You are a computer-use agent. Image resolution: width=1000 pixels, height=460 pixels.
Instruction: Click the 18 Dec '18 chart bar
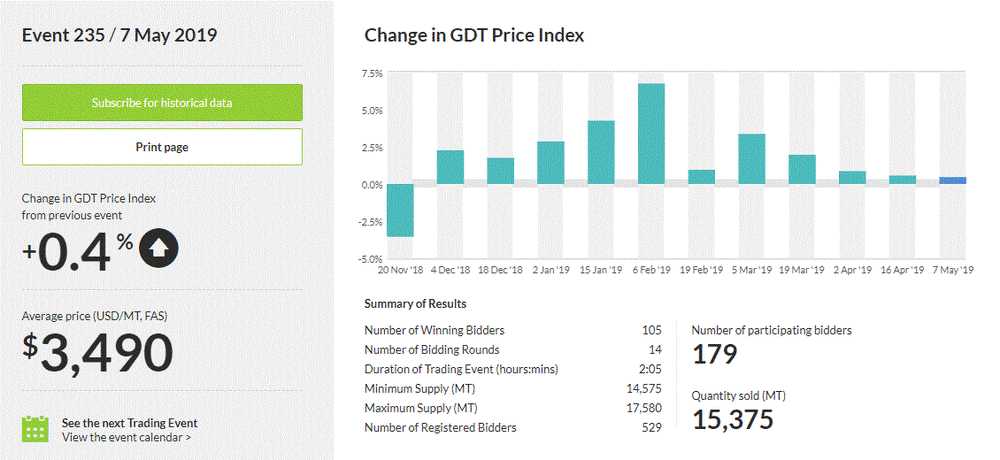click(x=500, y=171)
